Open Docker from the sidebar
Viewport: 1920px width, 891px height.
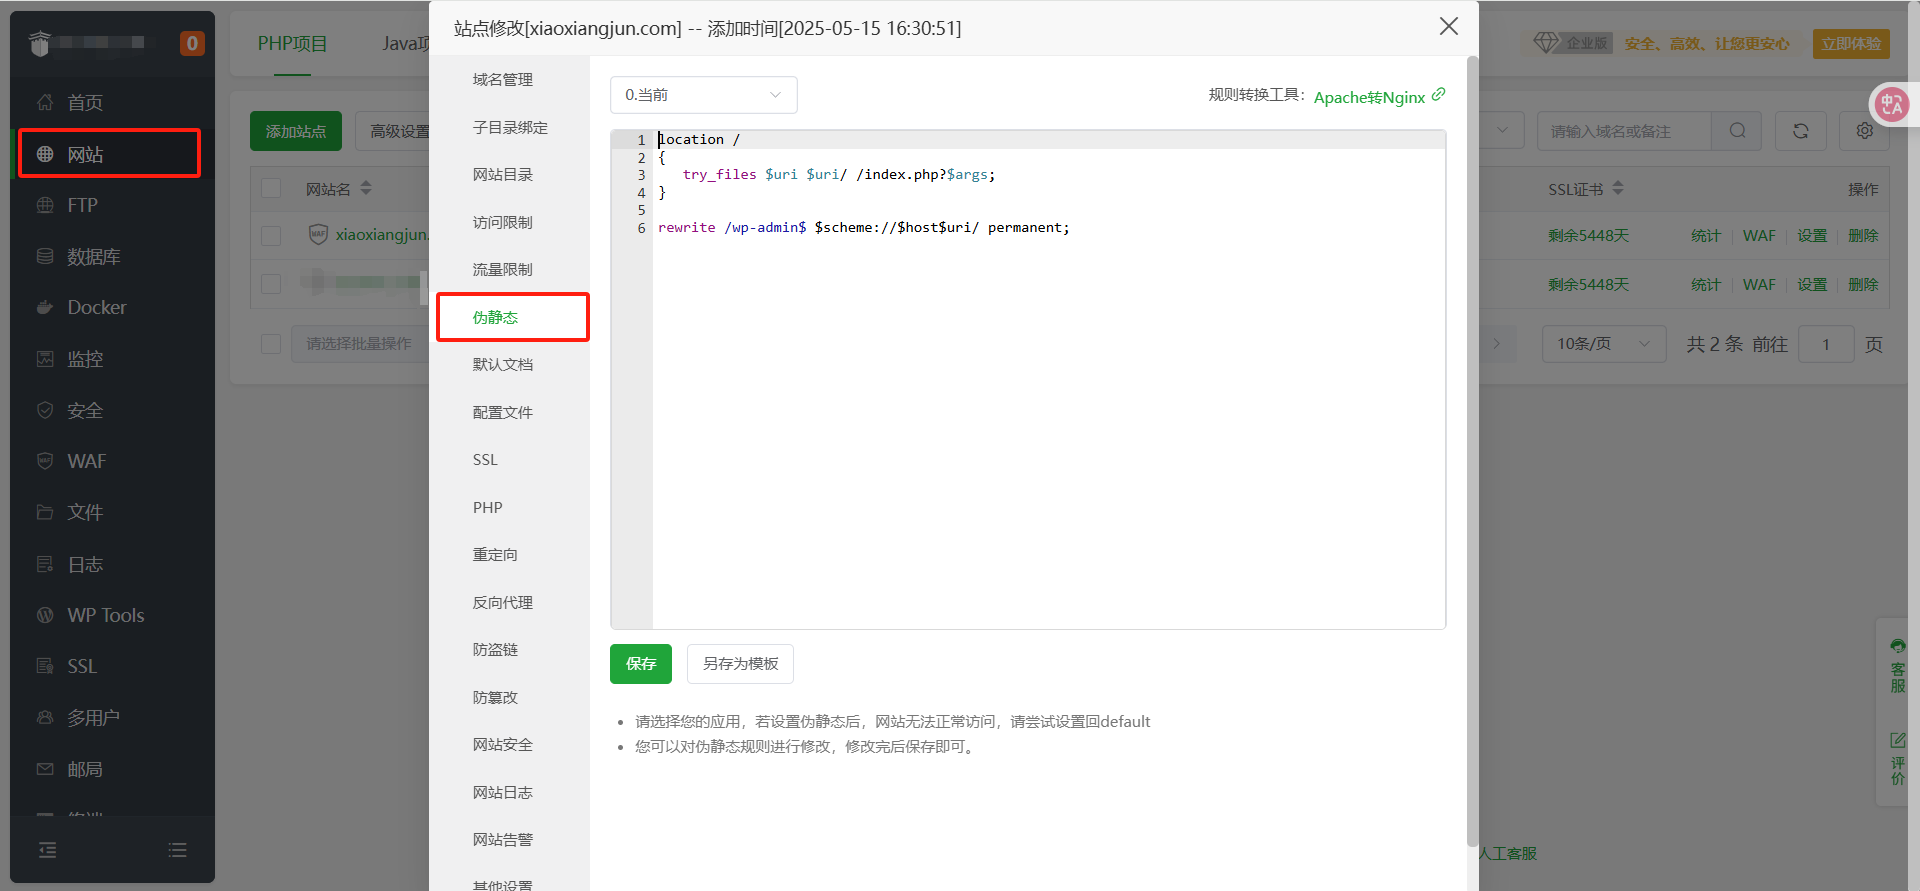[96, 308]
